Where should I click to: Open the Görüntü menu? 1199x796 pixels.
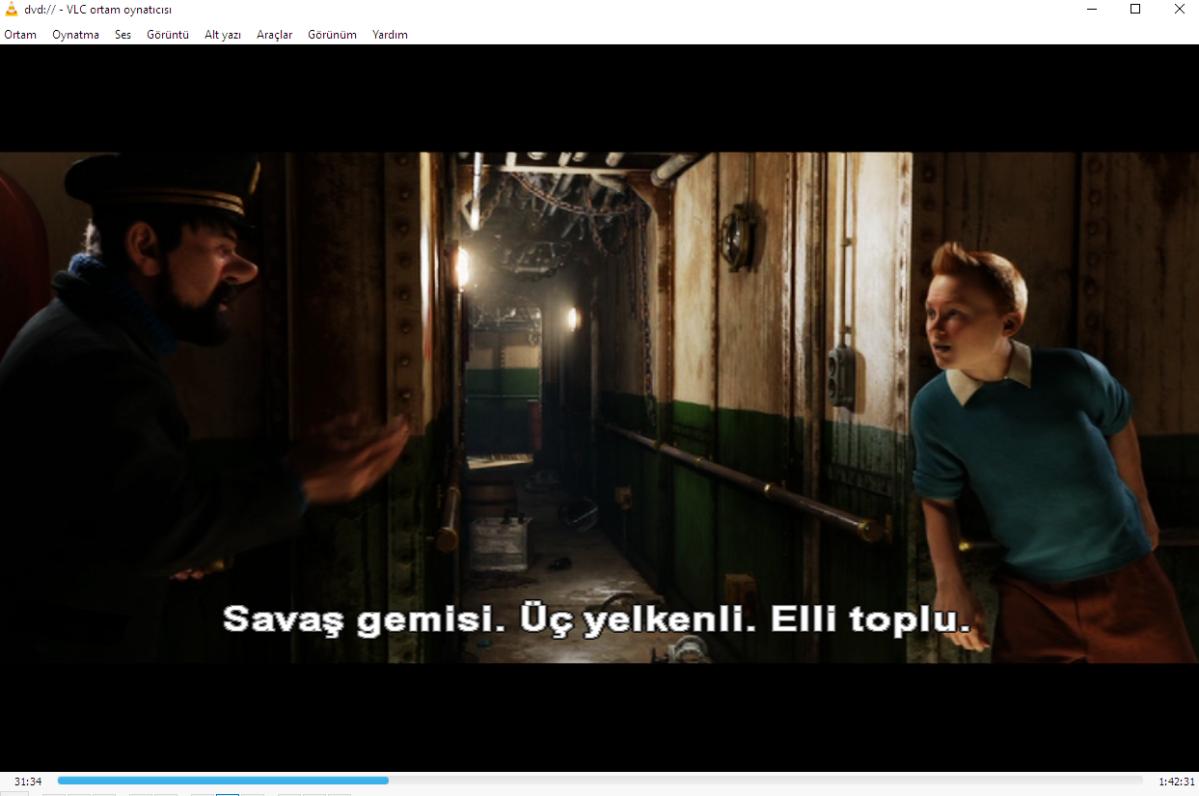pyautogui.click(x=167, y=34)
